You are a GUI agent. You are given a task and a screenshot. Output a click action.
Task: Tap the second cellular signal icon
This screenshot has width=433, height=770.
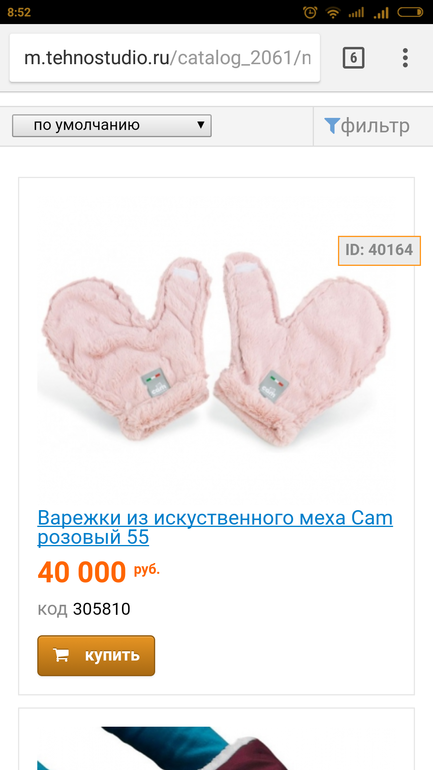coord(381,13)
